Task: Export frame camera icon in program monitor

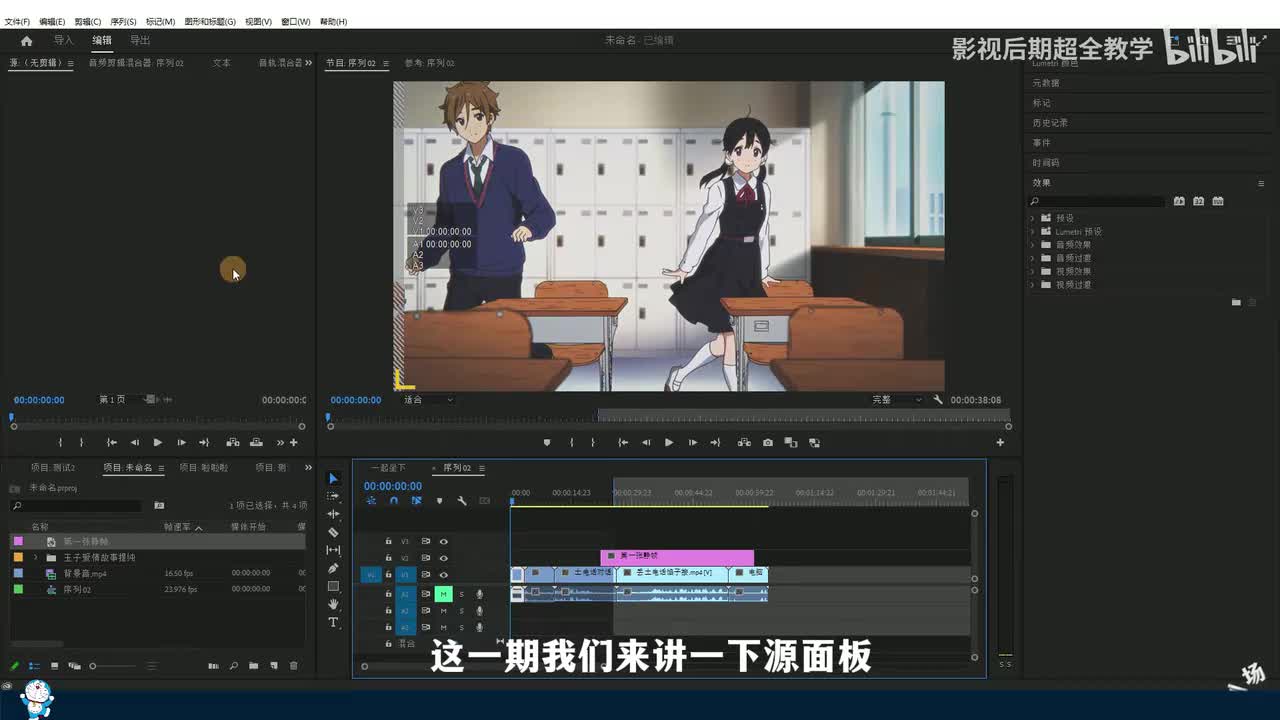Action: [x=767, y=442]
